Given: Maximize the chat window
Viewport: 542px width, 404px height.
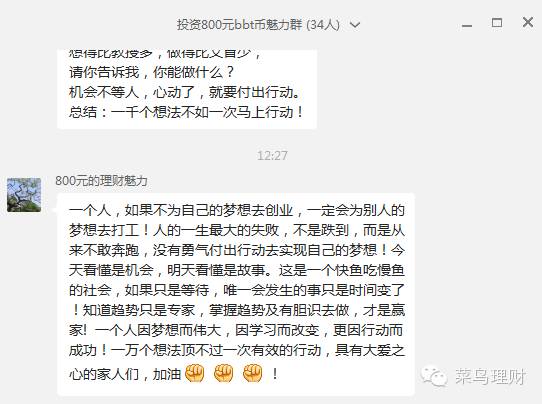Looking at the screenshot, I should [497, 23].
